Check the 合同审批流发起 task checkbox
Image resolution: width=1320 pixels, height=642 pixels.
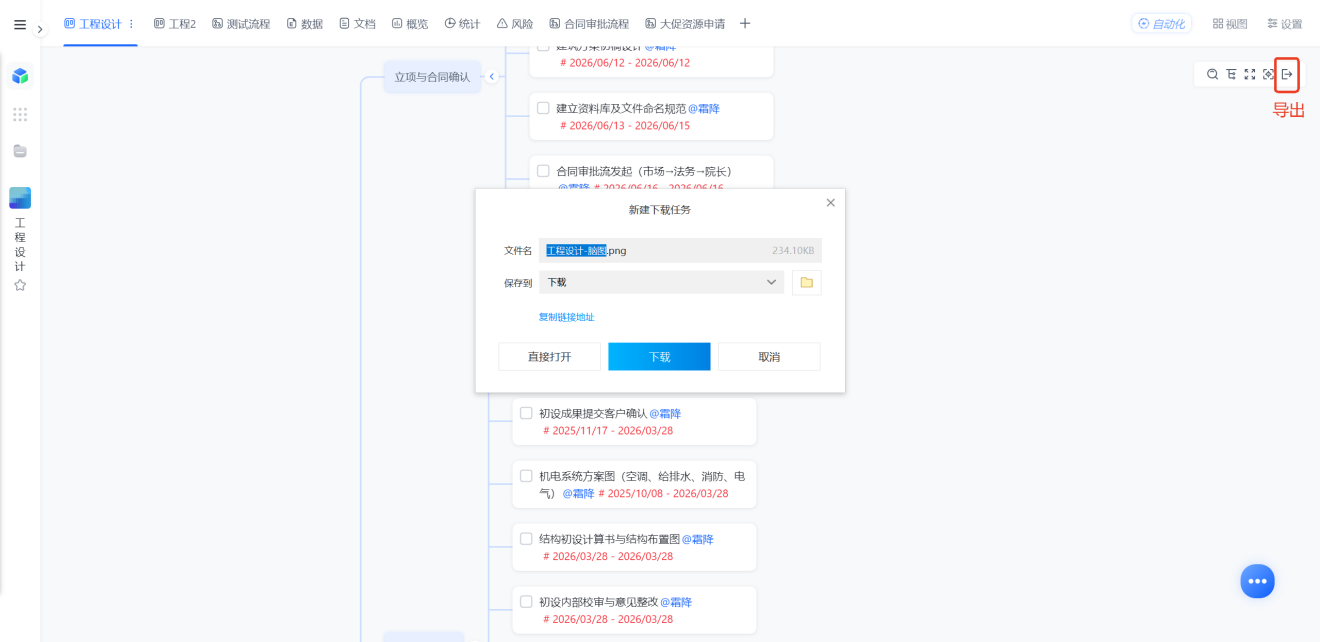pos(543,171)
